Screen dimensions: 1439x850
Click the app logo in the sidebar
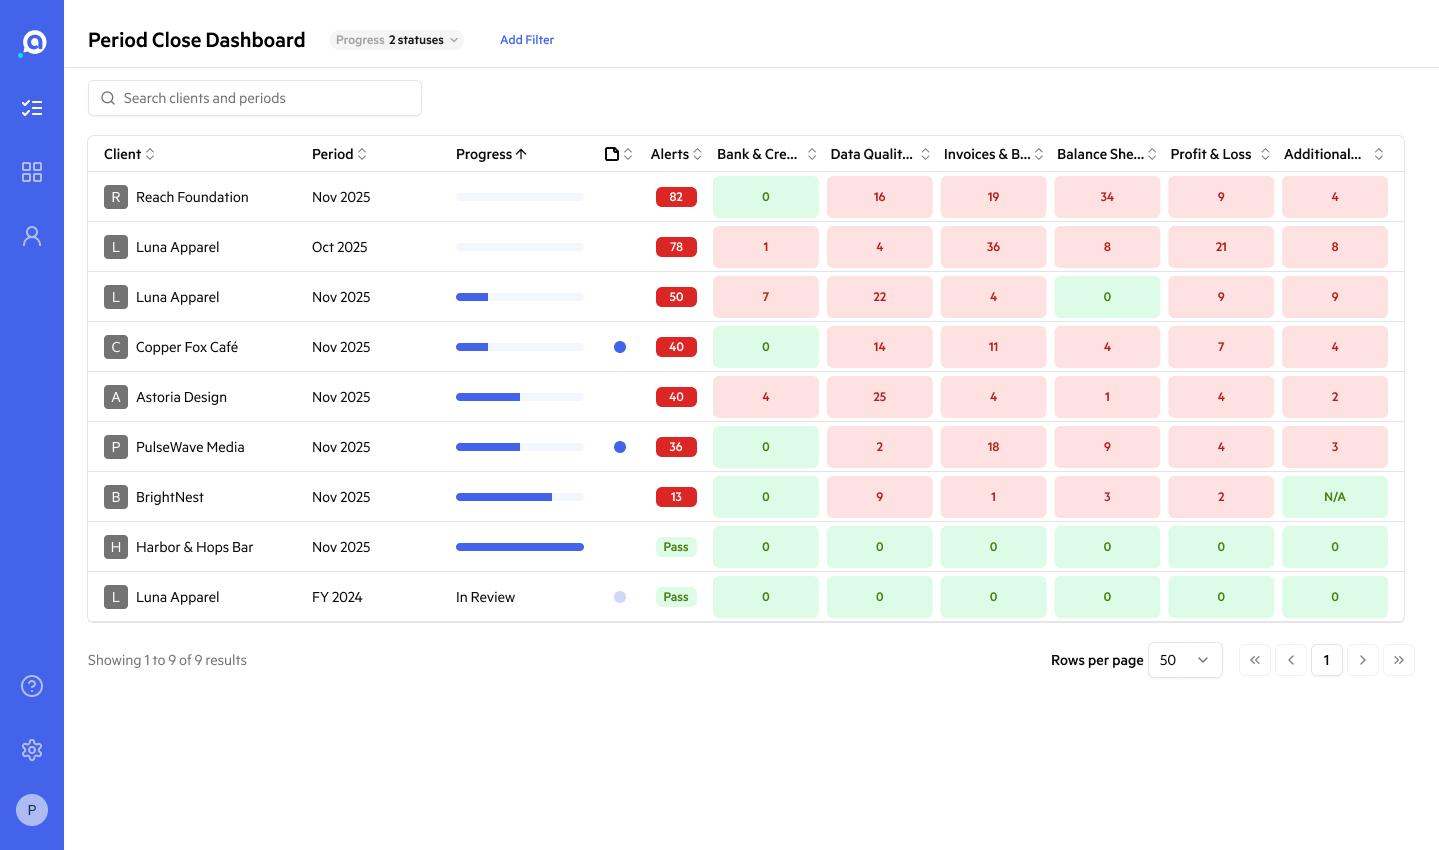point(33,43)
